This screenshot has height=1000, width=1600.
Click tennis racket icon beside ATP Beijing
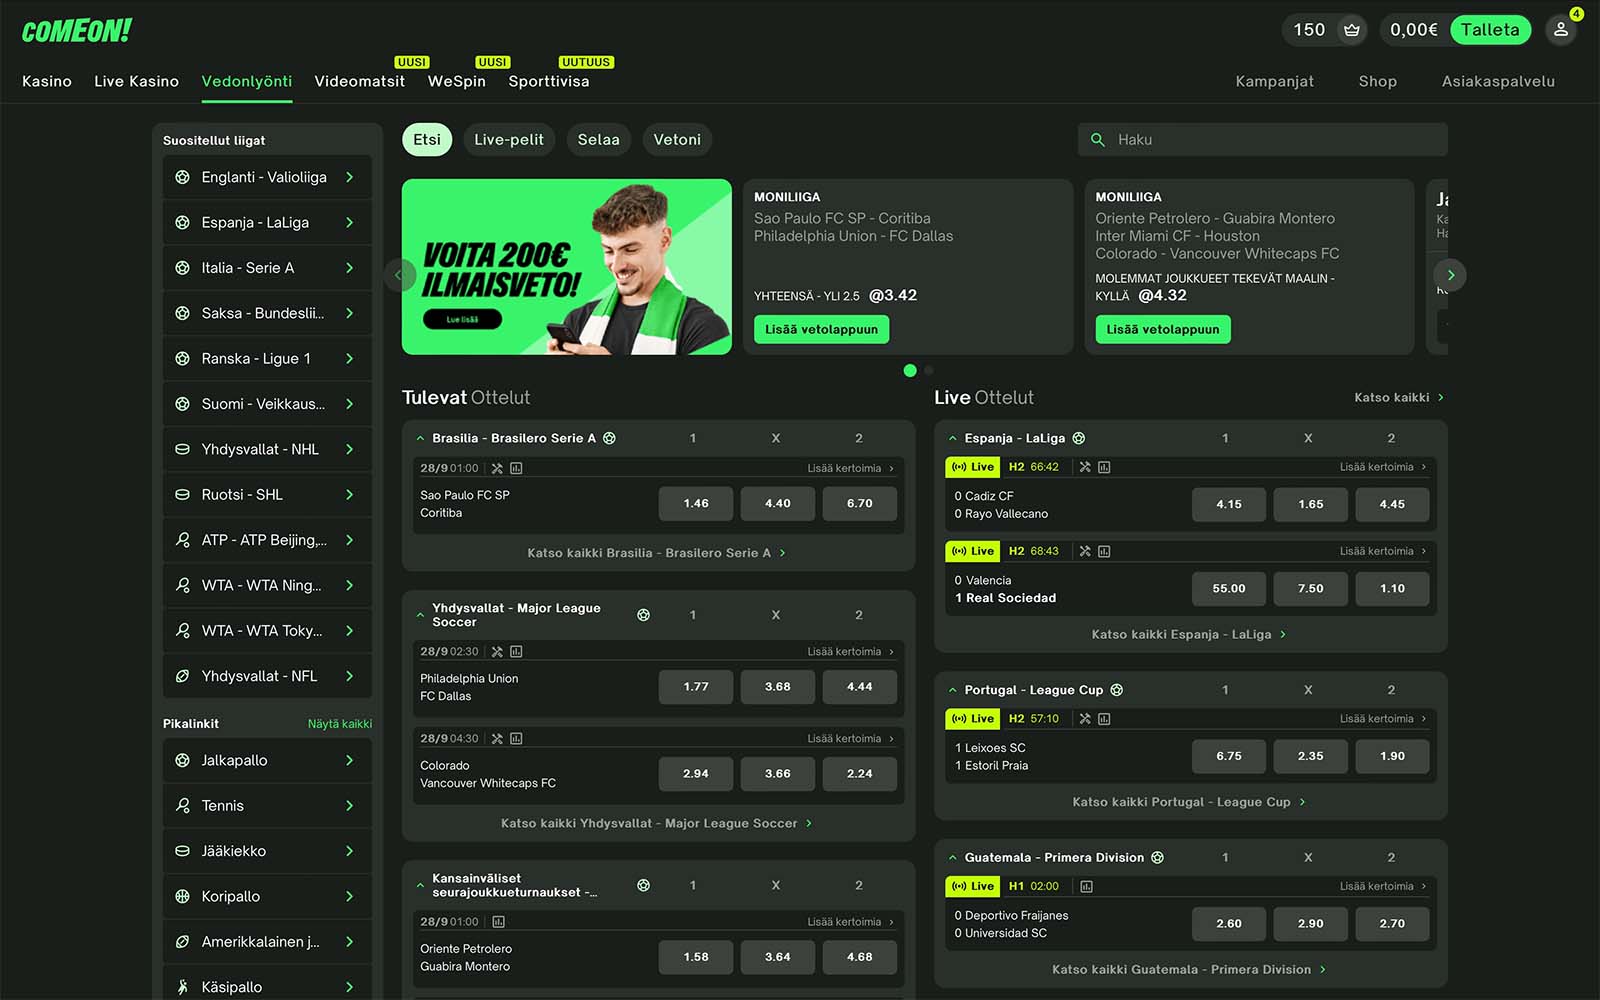click(182, 540)
